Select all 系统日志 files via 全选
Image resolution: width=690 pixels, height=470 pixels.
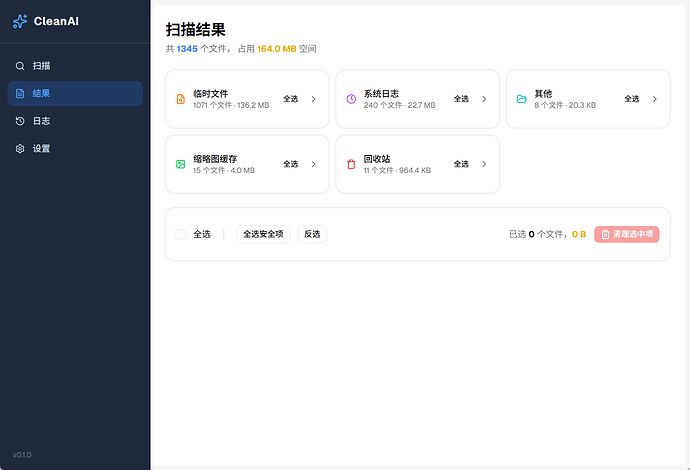[461, 99]
